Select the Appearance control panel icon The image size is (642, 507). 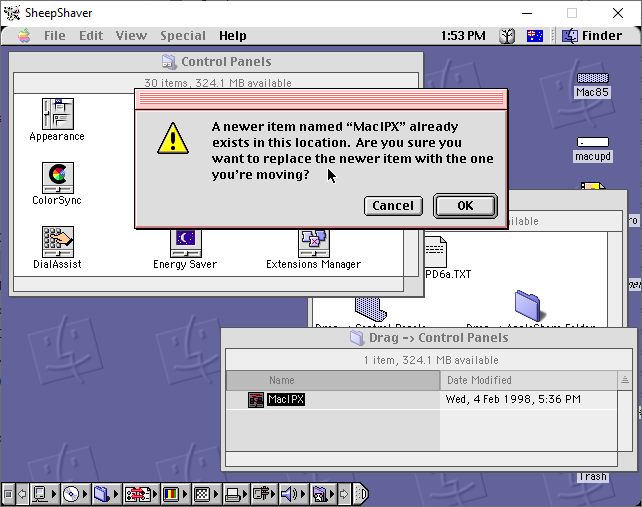[x=58, y=113]
